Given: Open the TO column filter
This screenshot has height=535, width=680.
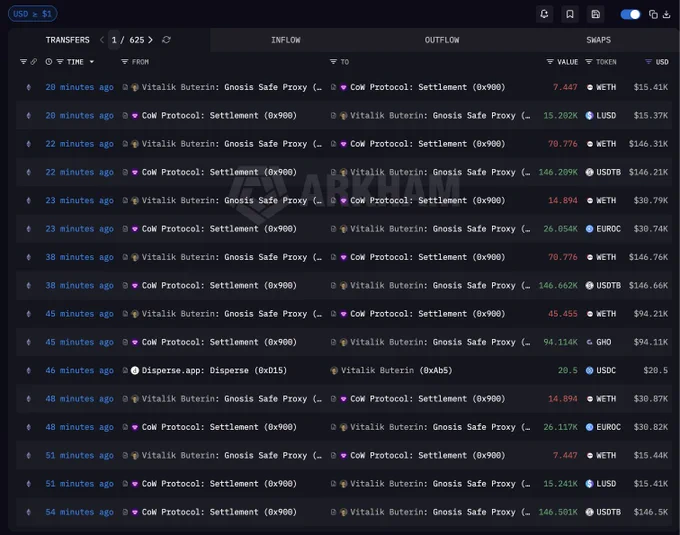Looking at the screenshot, I should point(333,62).
